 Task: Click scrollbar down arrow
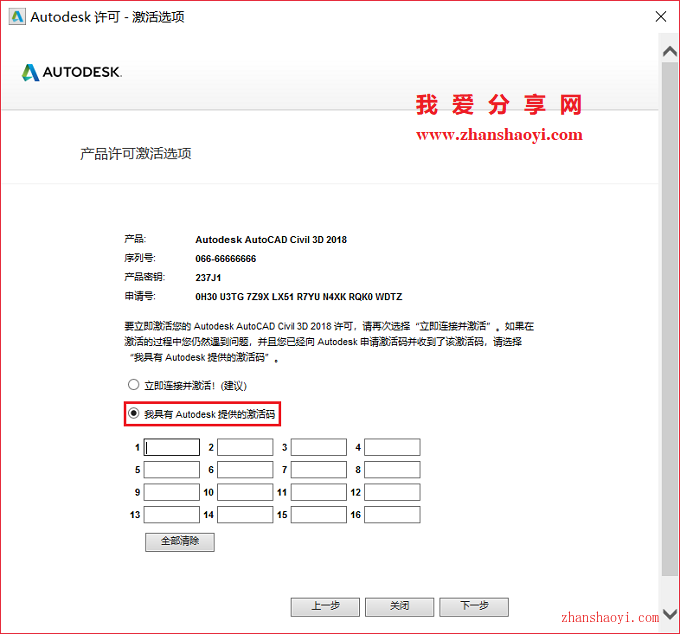click(670, 614)
